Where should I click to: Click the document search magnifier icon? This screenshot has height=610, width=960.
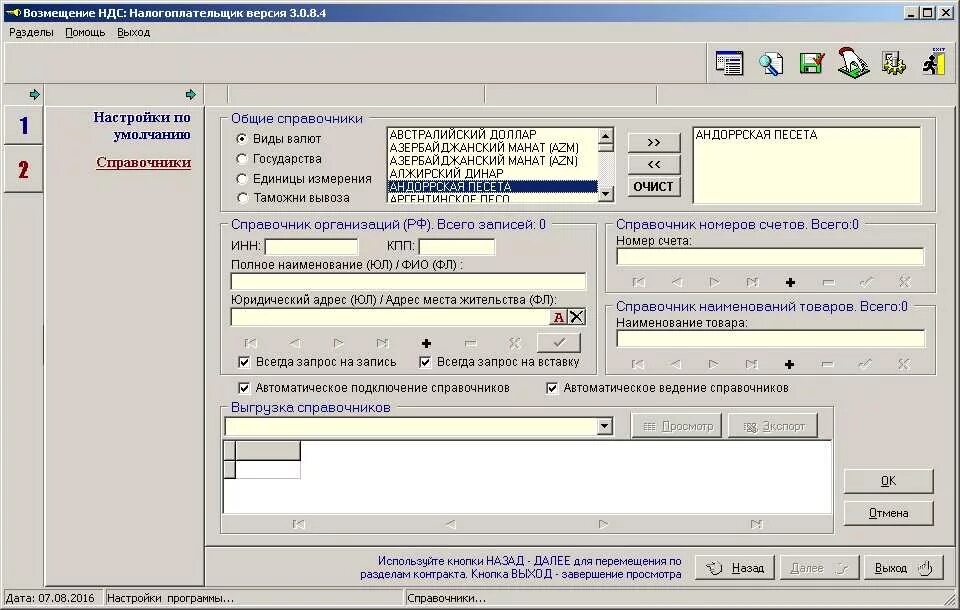point(771,64)
